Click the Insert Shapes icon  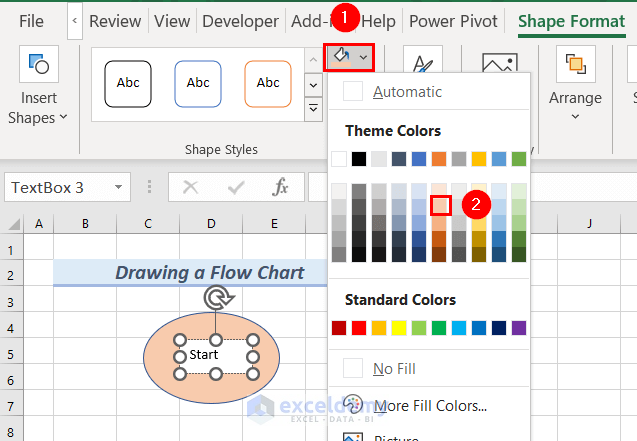(x=38, y=64)
